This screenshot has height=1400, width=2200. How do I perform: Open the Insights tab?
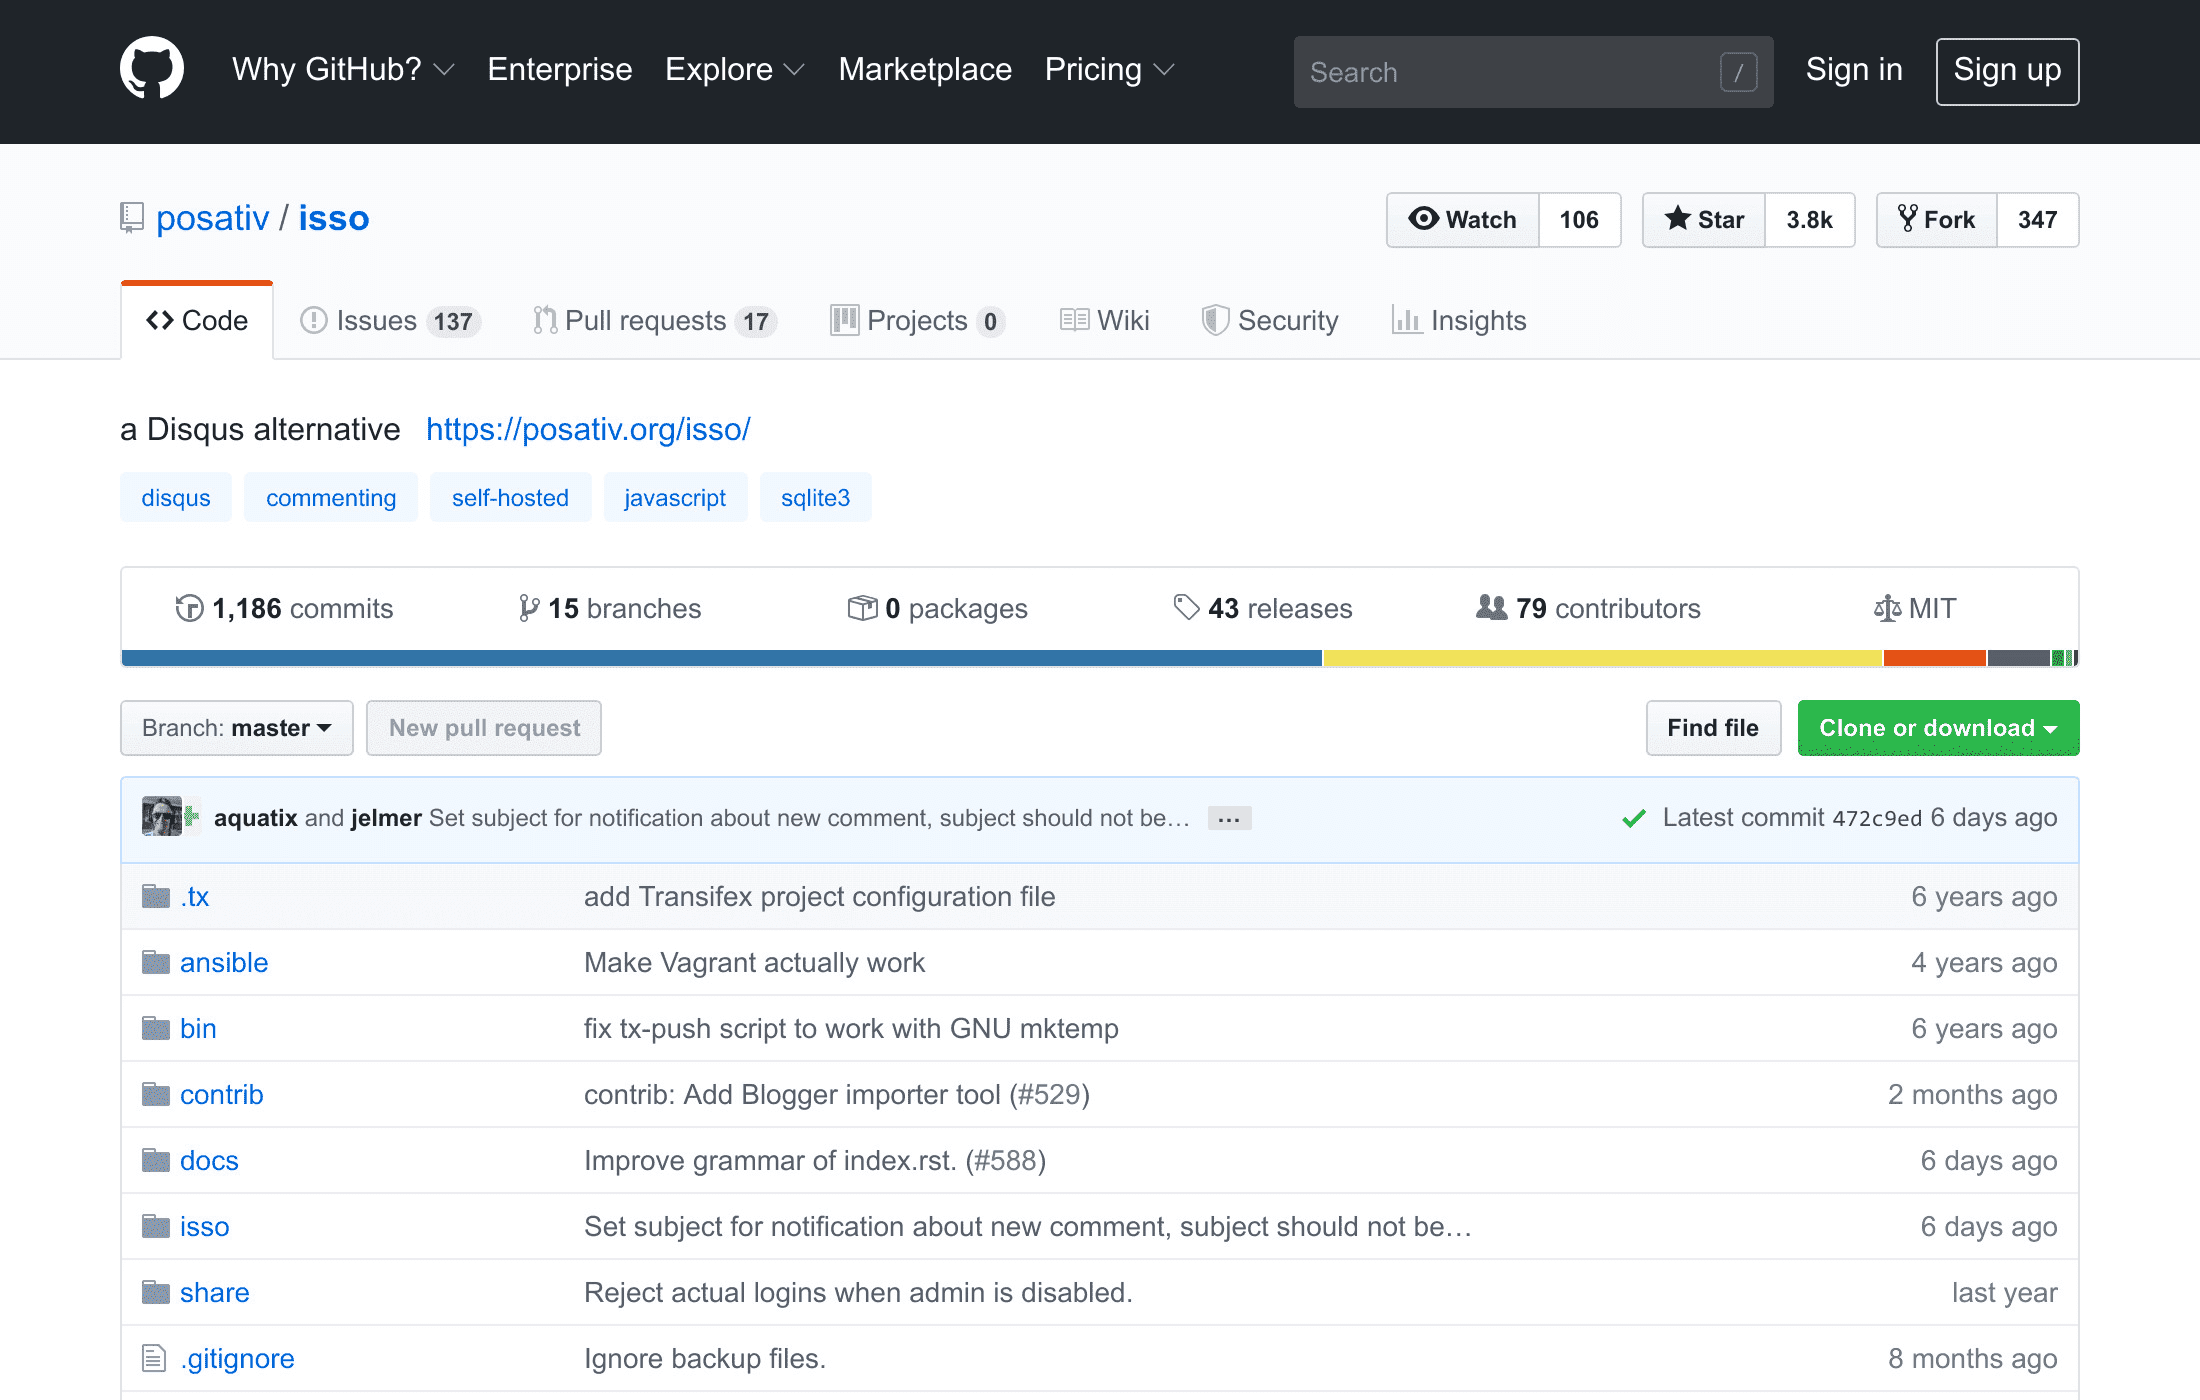click(1459, 320)
